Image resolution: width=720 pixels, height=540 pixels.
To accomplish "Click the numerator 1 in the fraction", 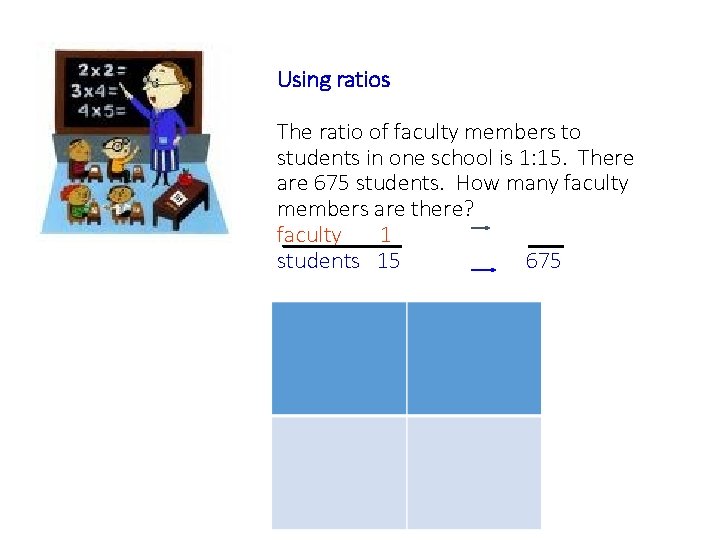I will (386, 235).
